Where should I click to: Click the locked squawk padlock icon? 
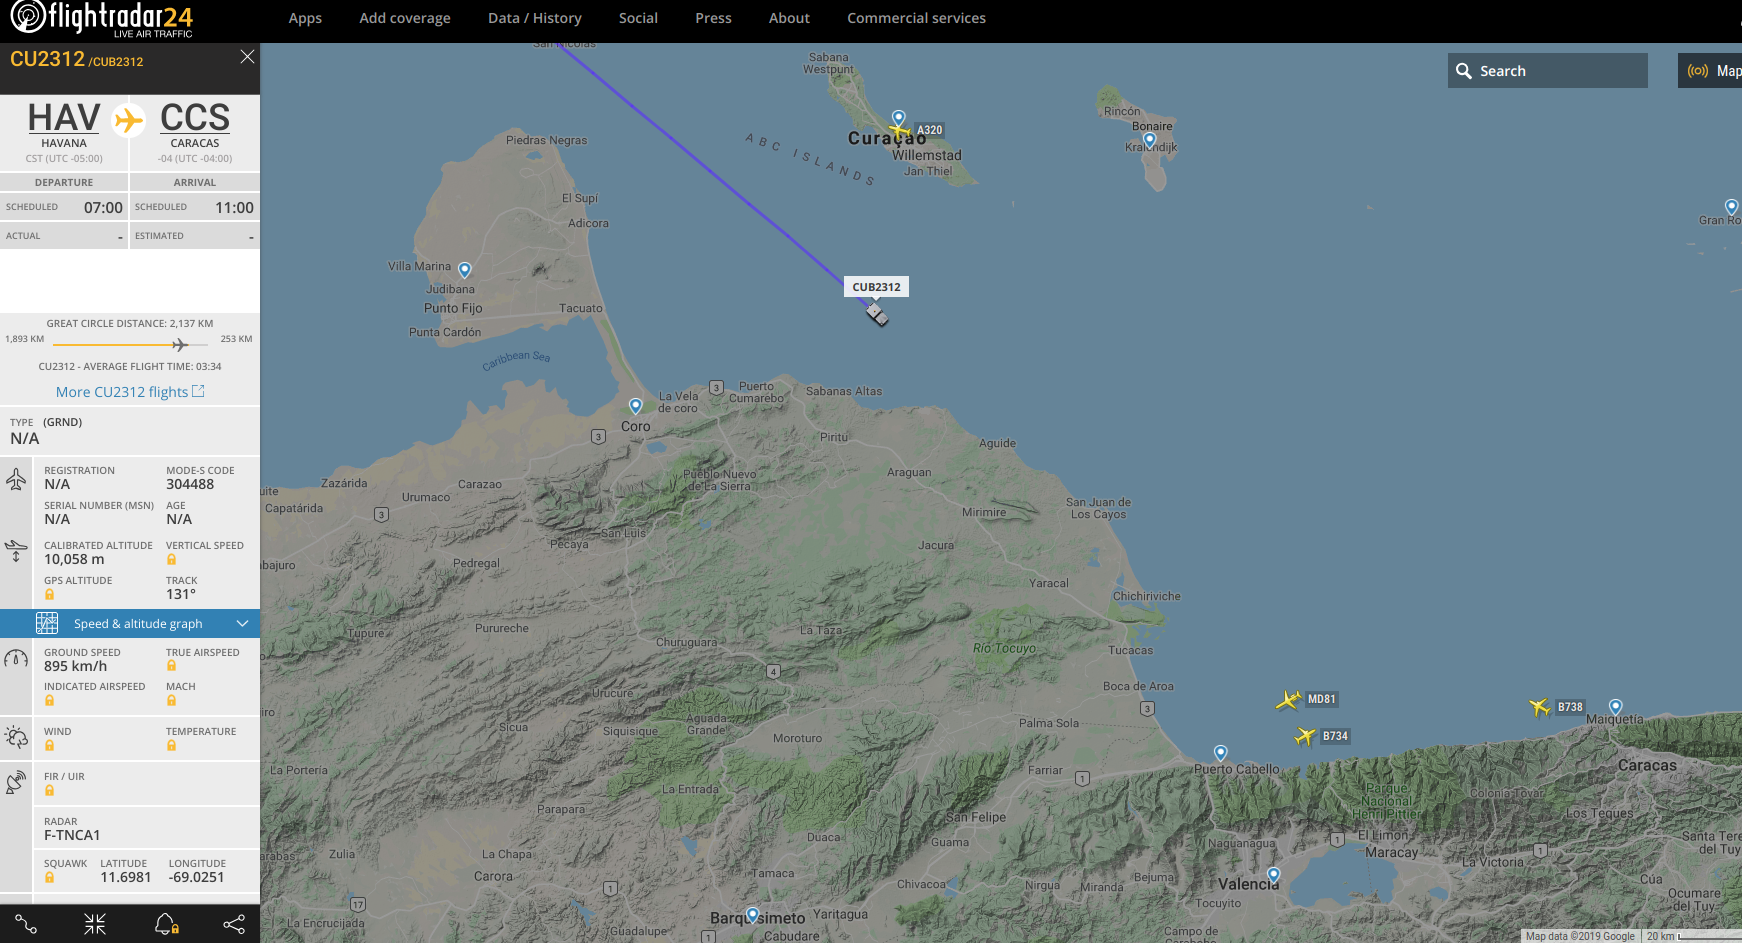coord(49,878)
